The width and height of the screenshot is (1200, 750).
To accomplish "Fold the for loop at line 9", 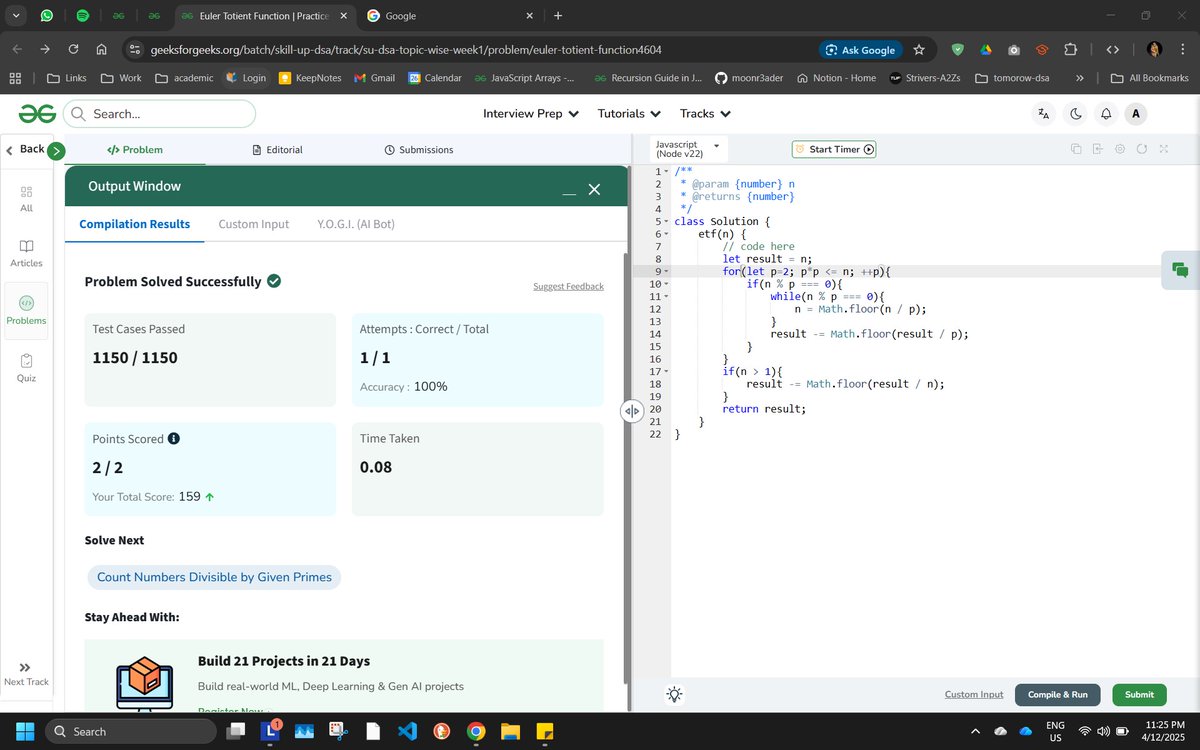I will (666, 272).
